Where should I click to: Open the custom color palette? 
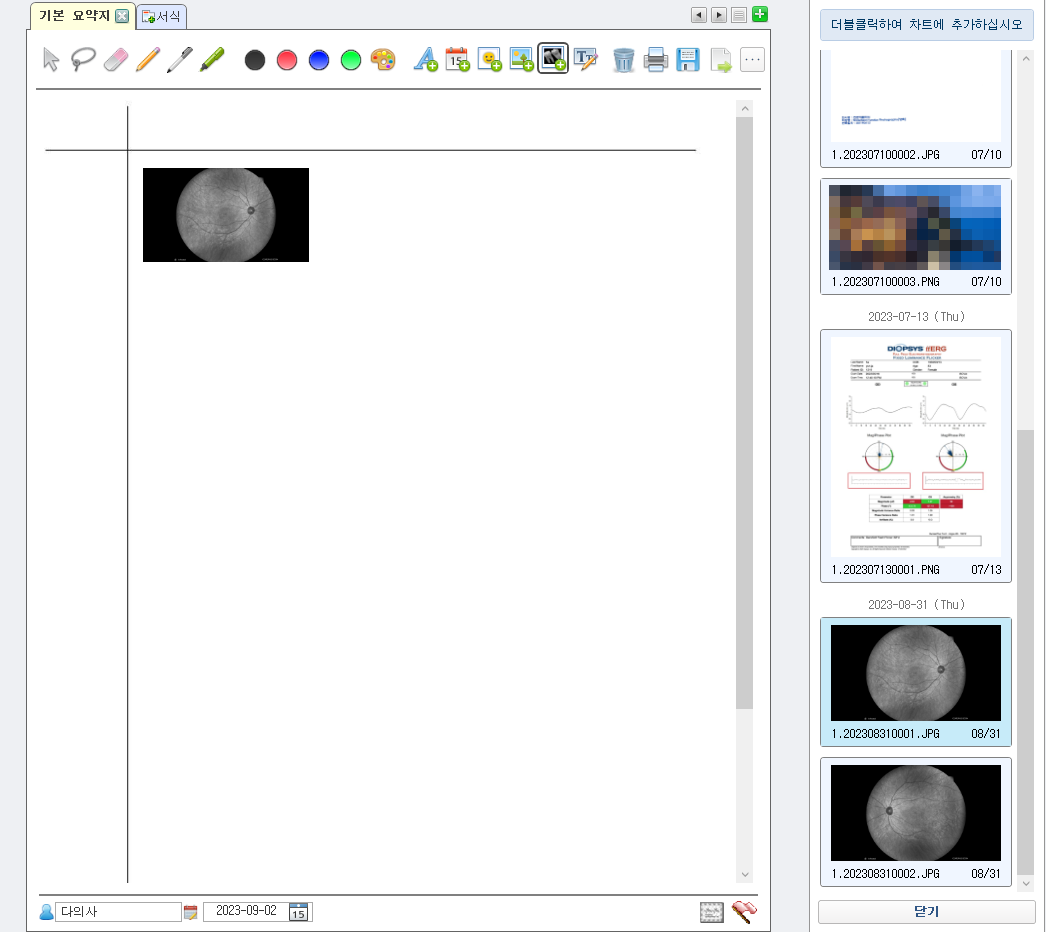[x=383, y=60]
